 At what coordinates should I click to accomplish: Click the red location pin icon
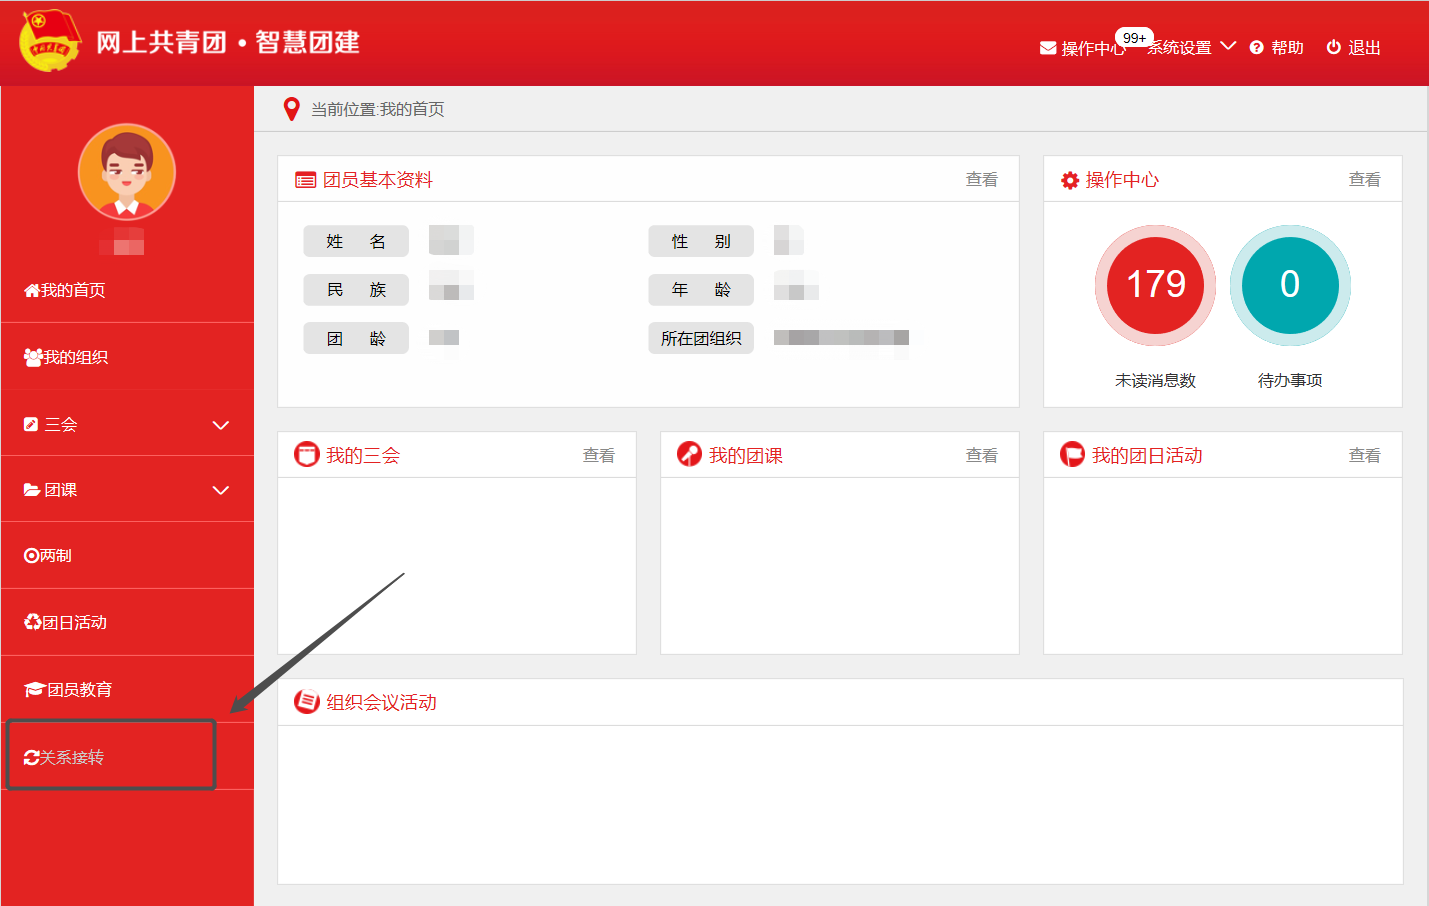[x=292, y=109]
